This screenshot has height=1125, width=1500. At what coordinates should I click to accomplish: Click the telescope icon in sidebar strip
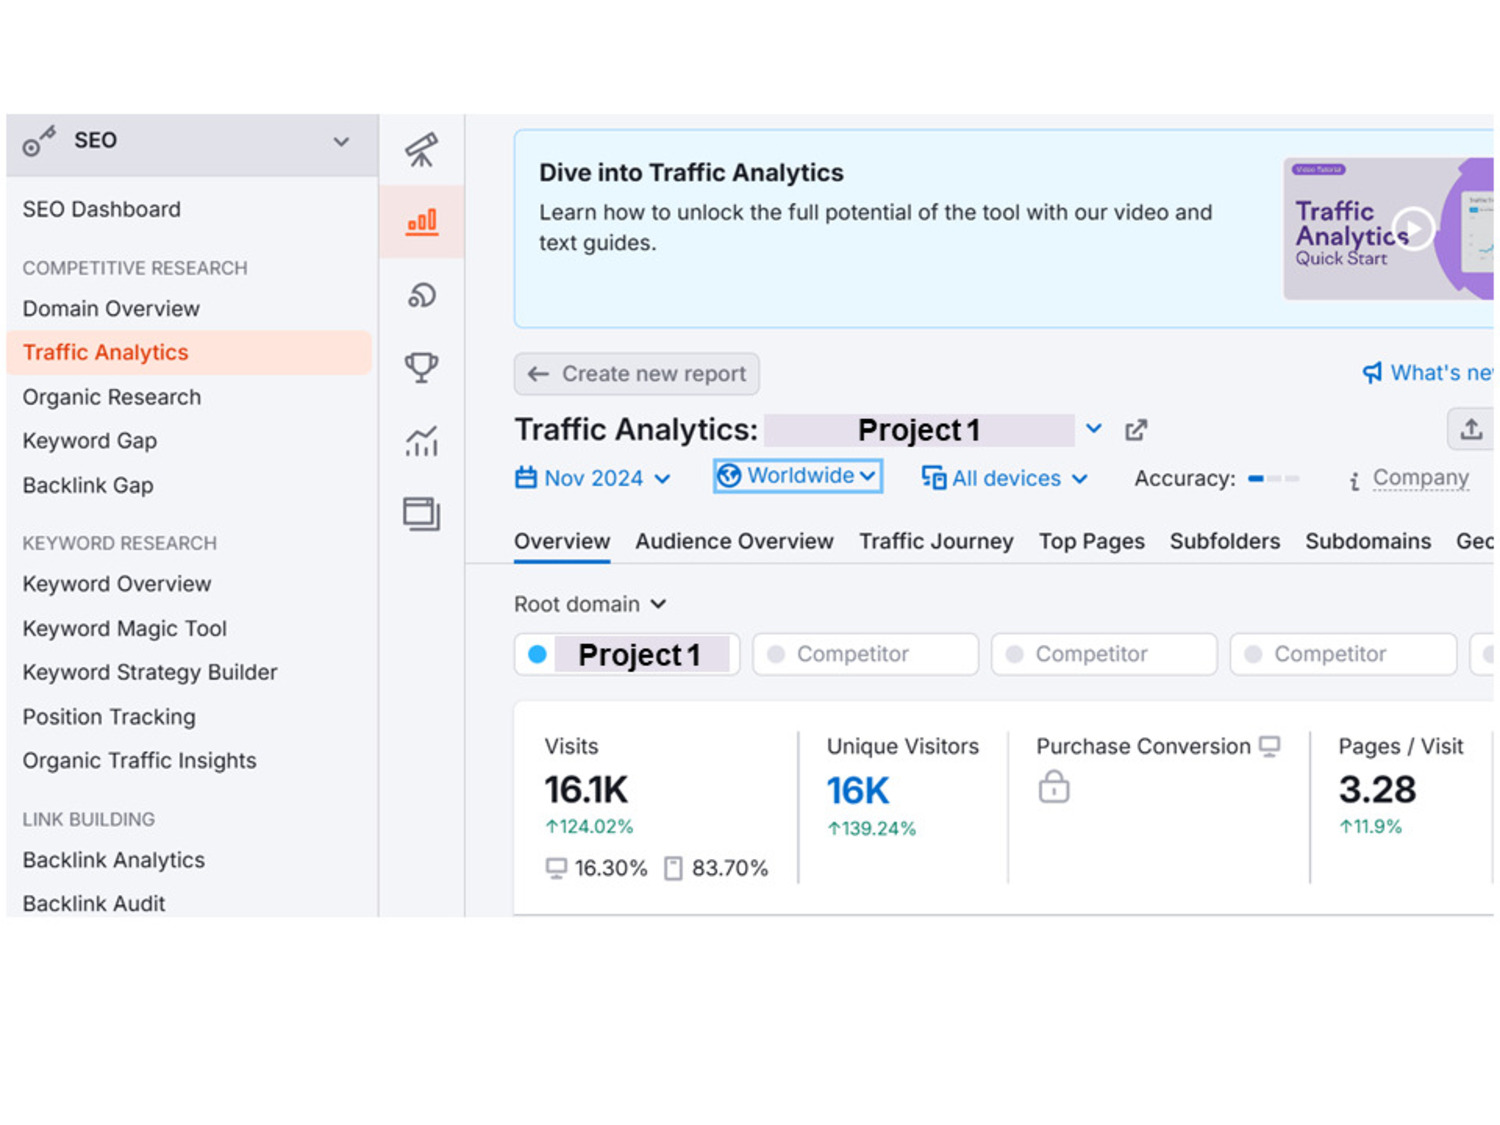421,150
